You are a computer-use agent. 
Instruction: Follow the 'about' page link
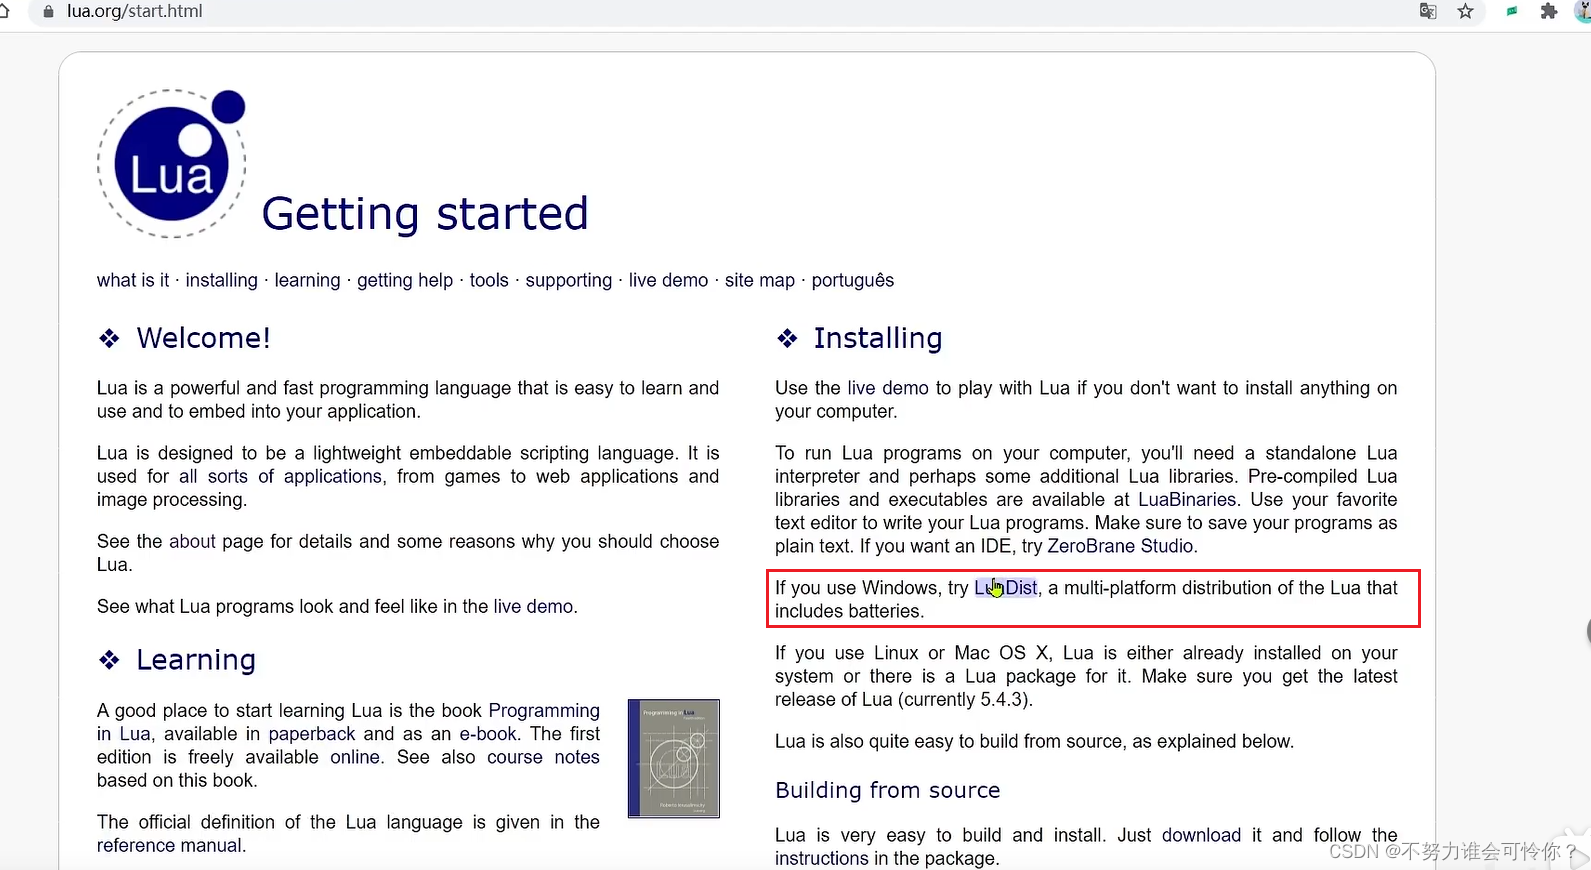pyautogui.click(x=192, y=541)
